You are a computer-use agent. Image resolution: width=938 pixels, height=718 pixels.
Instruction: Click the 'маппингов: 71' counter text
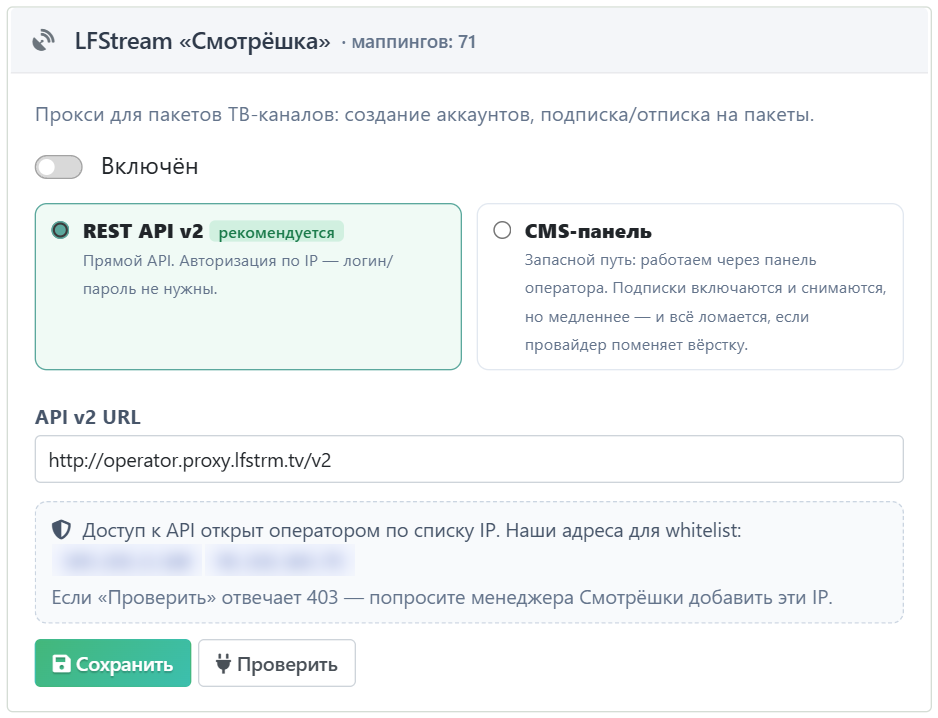pyautogui.click(x=413, y=42)
